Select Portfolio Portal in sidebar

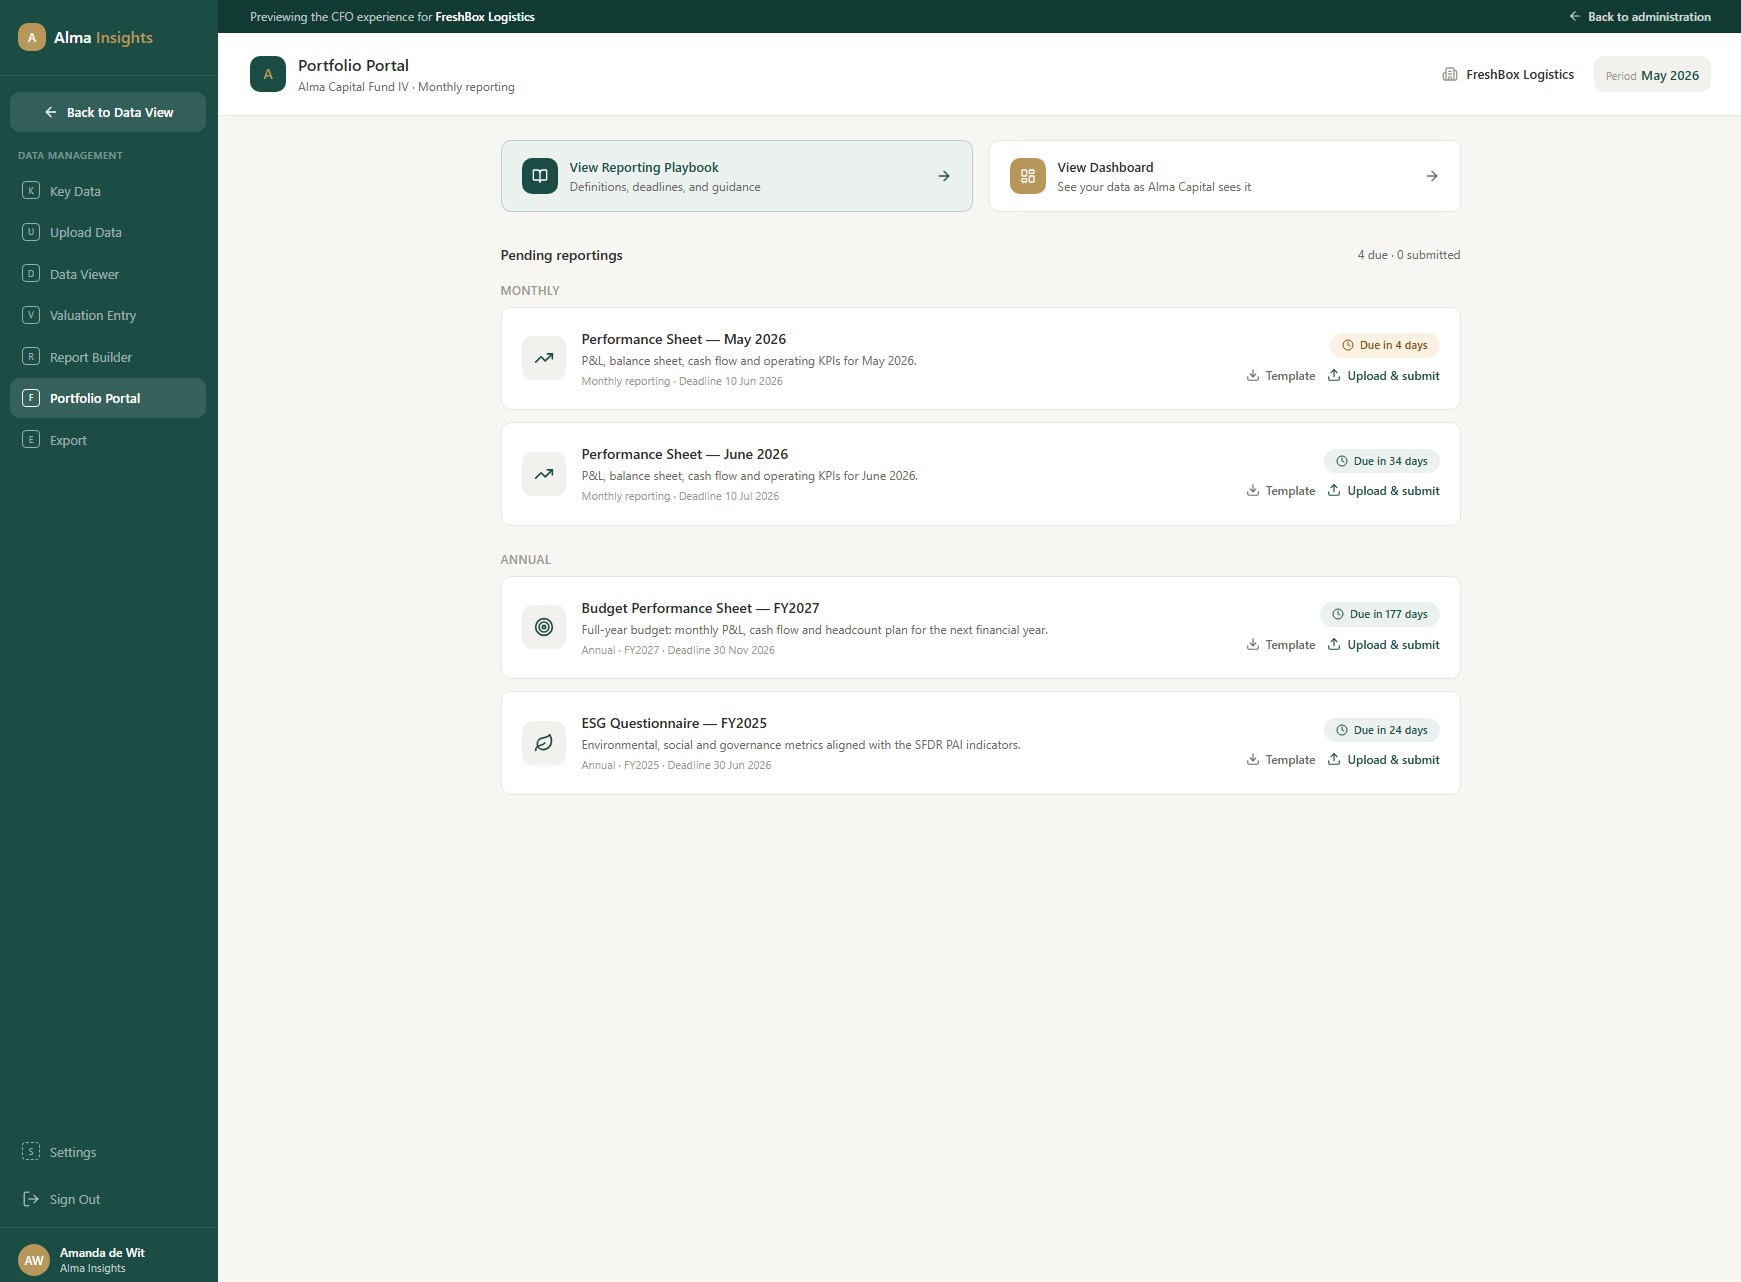tap(108, 398)
